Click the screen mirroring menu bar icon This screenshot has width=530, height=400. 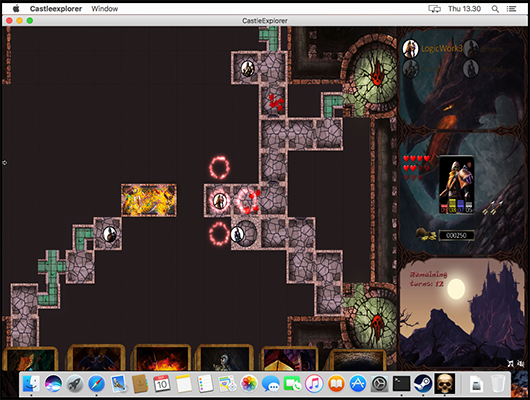(434, 9)
